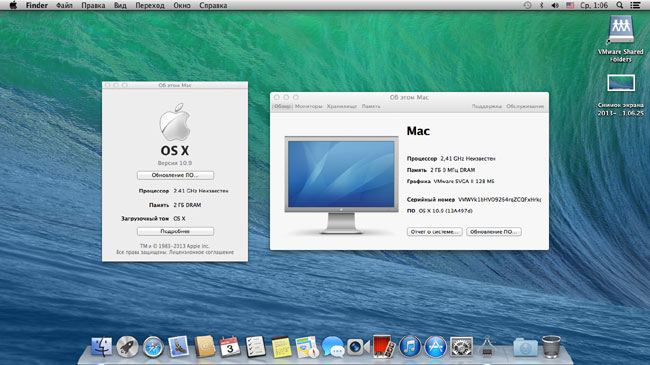This screenshot has width=650, height=365.
Task: Open Spotlight search magnifier icon
Action: [619, 5]
